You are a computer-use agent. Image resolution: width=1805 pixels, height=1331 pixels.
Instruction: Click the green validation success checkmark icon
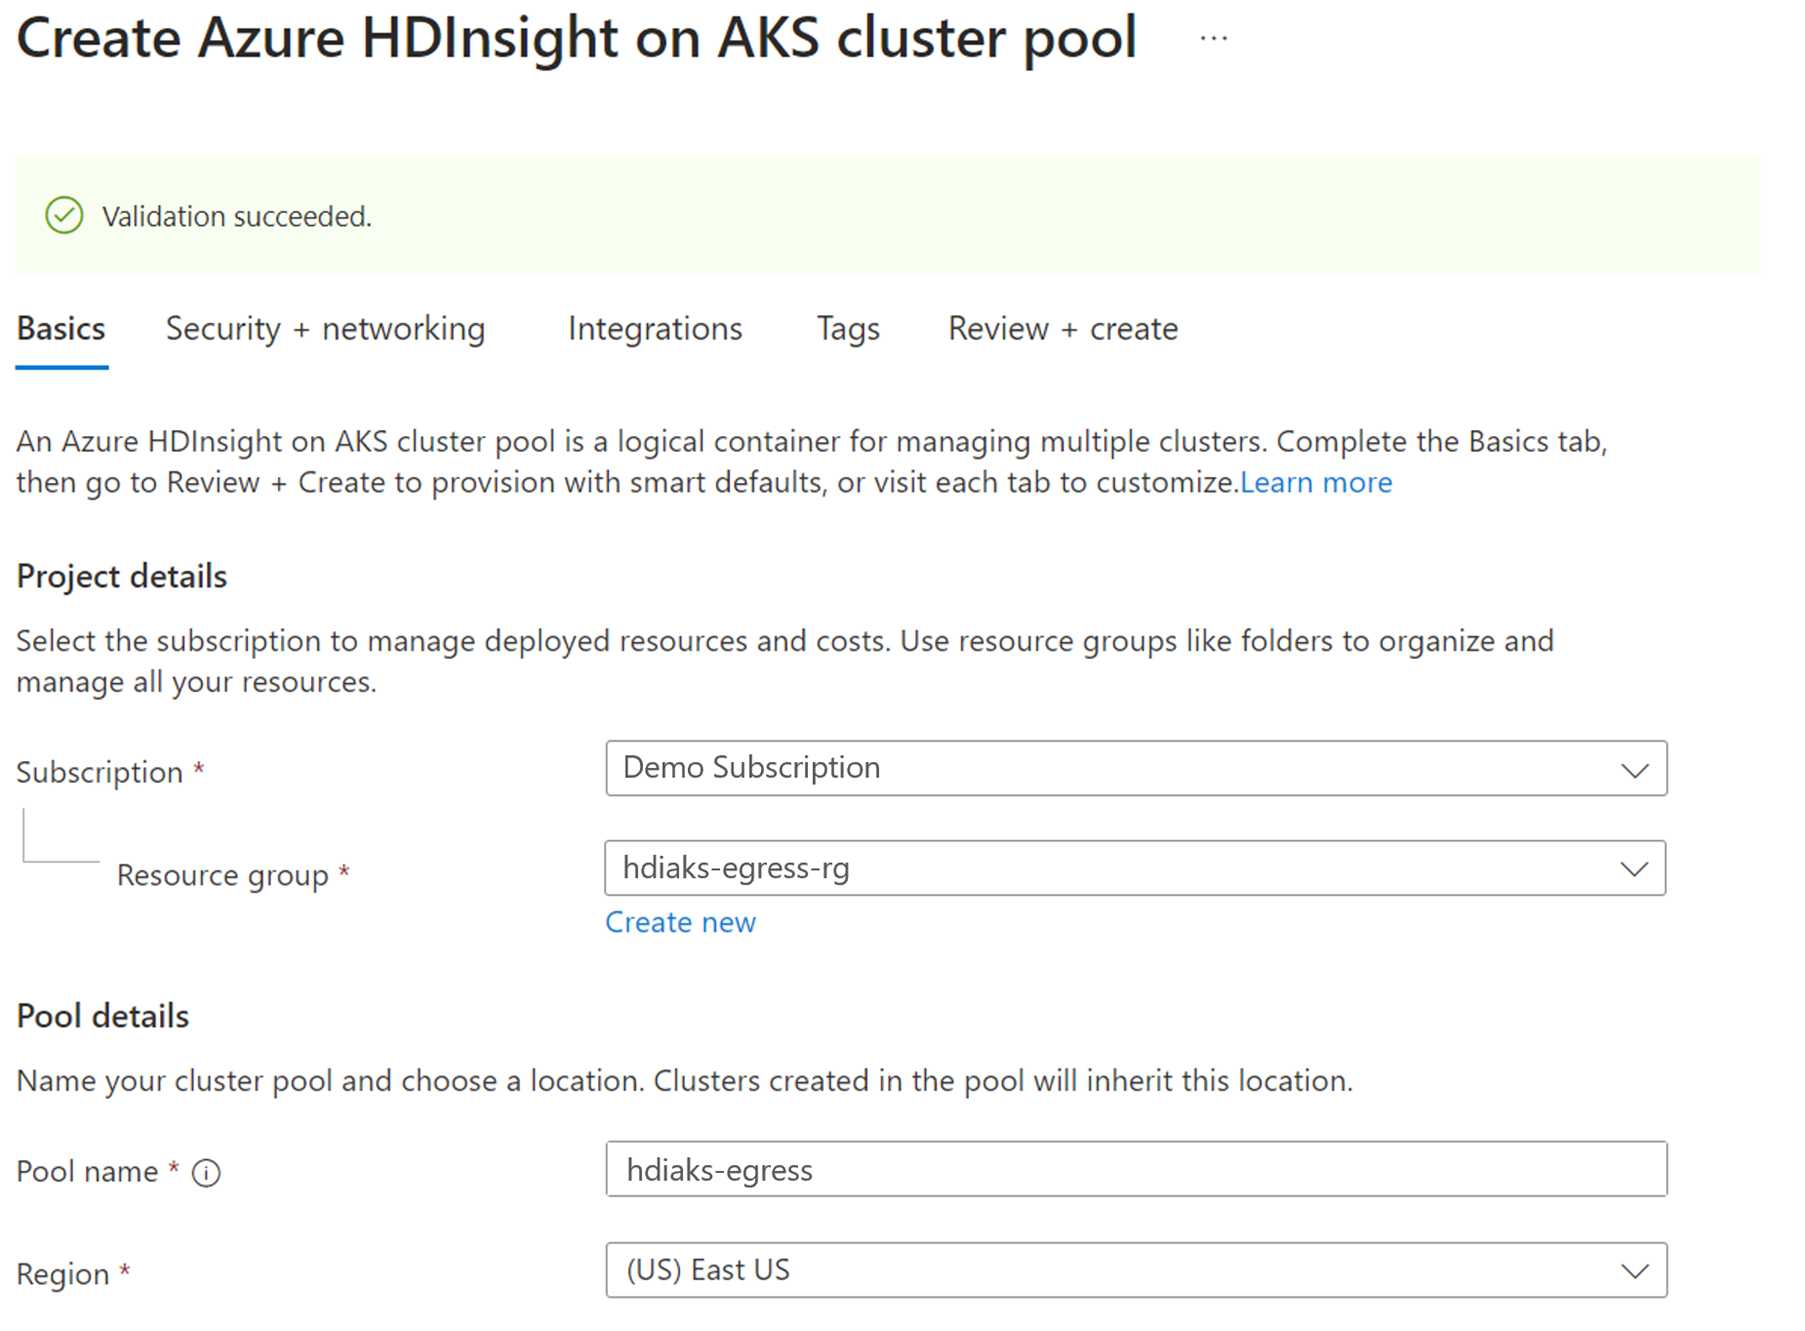pyautogui.click(x=65, y=215)
